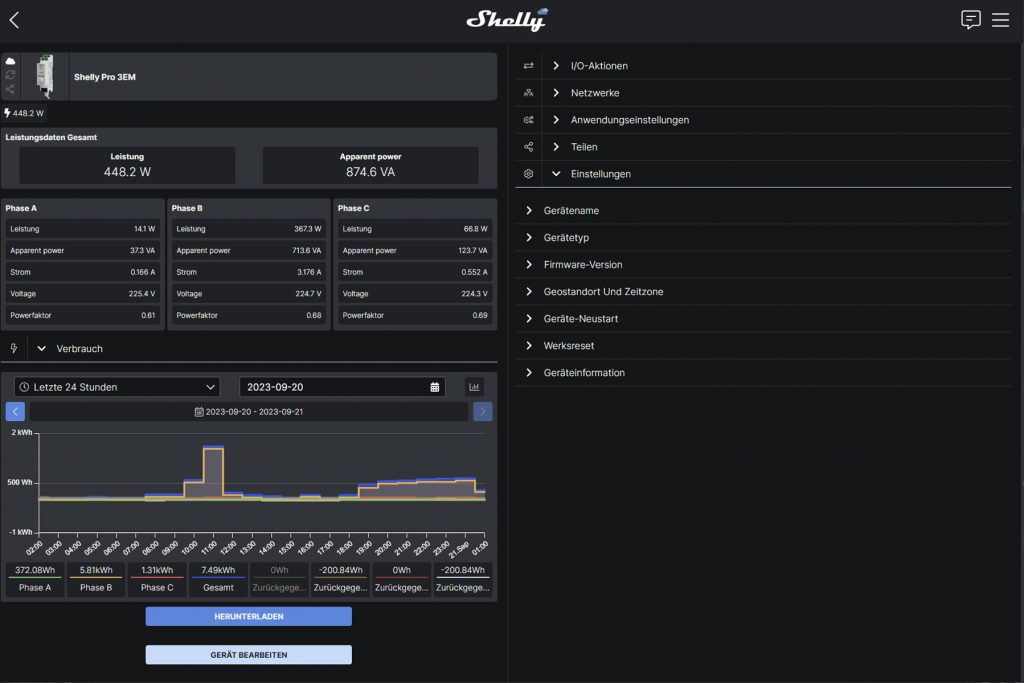Viewport: 1024px width, 683px height.
Task: Click the network icon beside Netzwerke
Action: [528, 92]
